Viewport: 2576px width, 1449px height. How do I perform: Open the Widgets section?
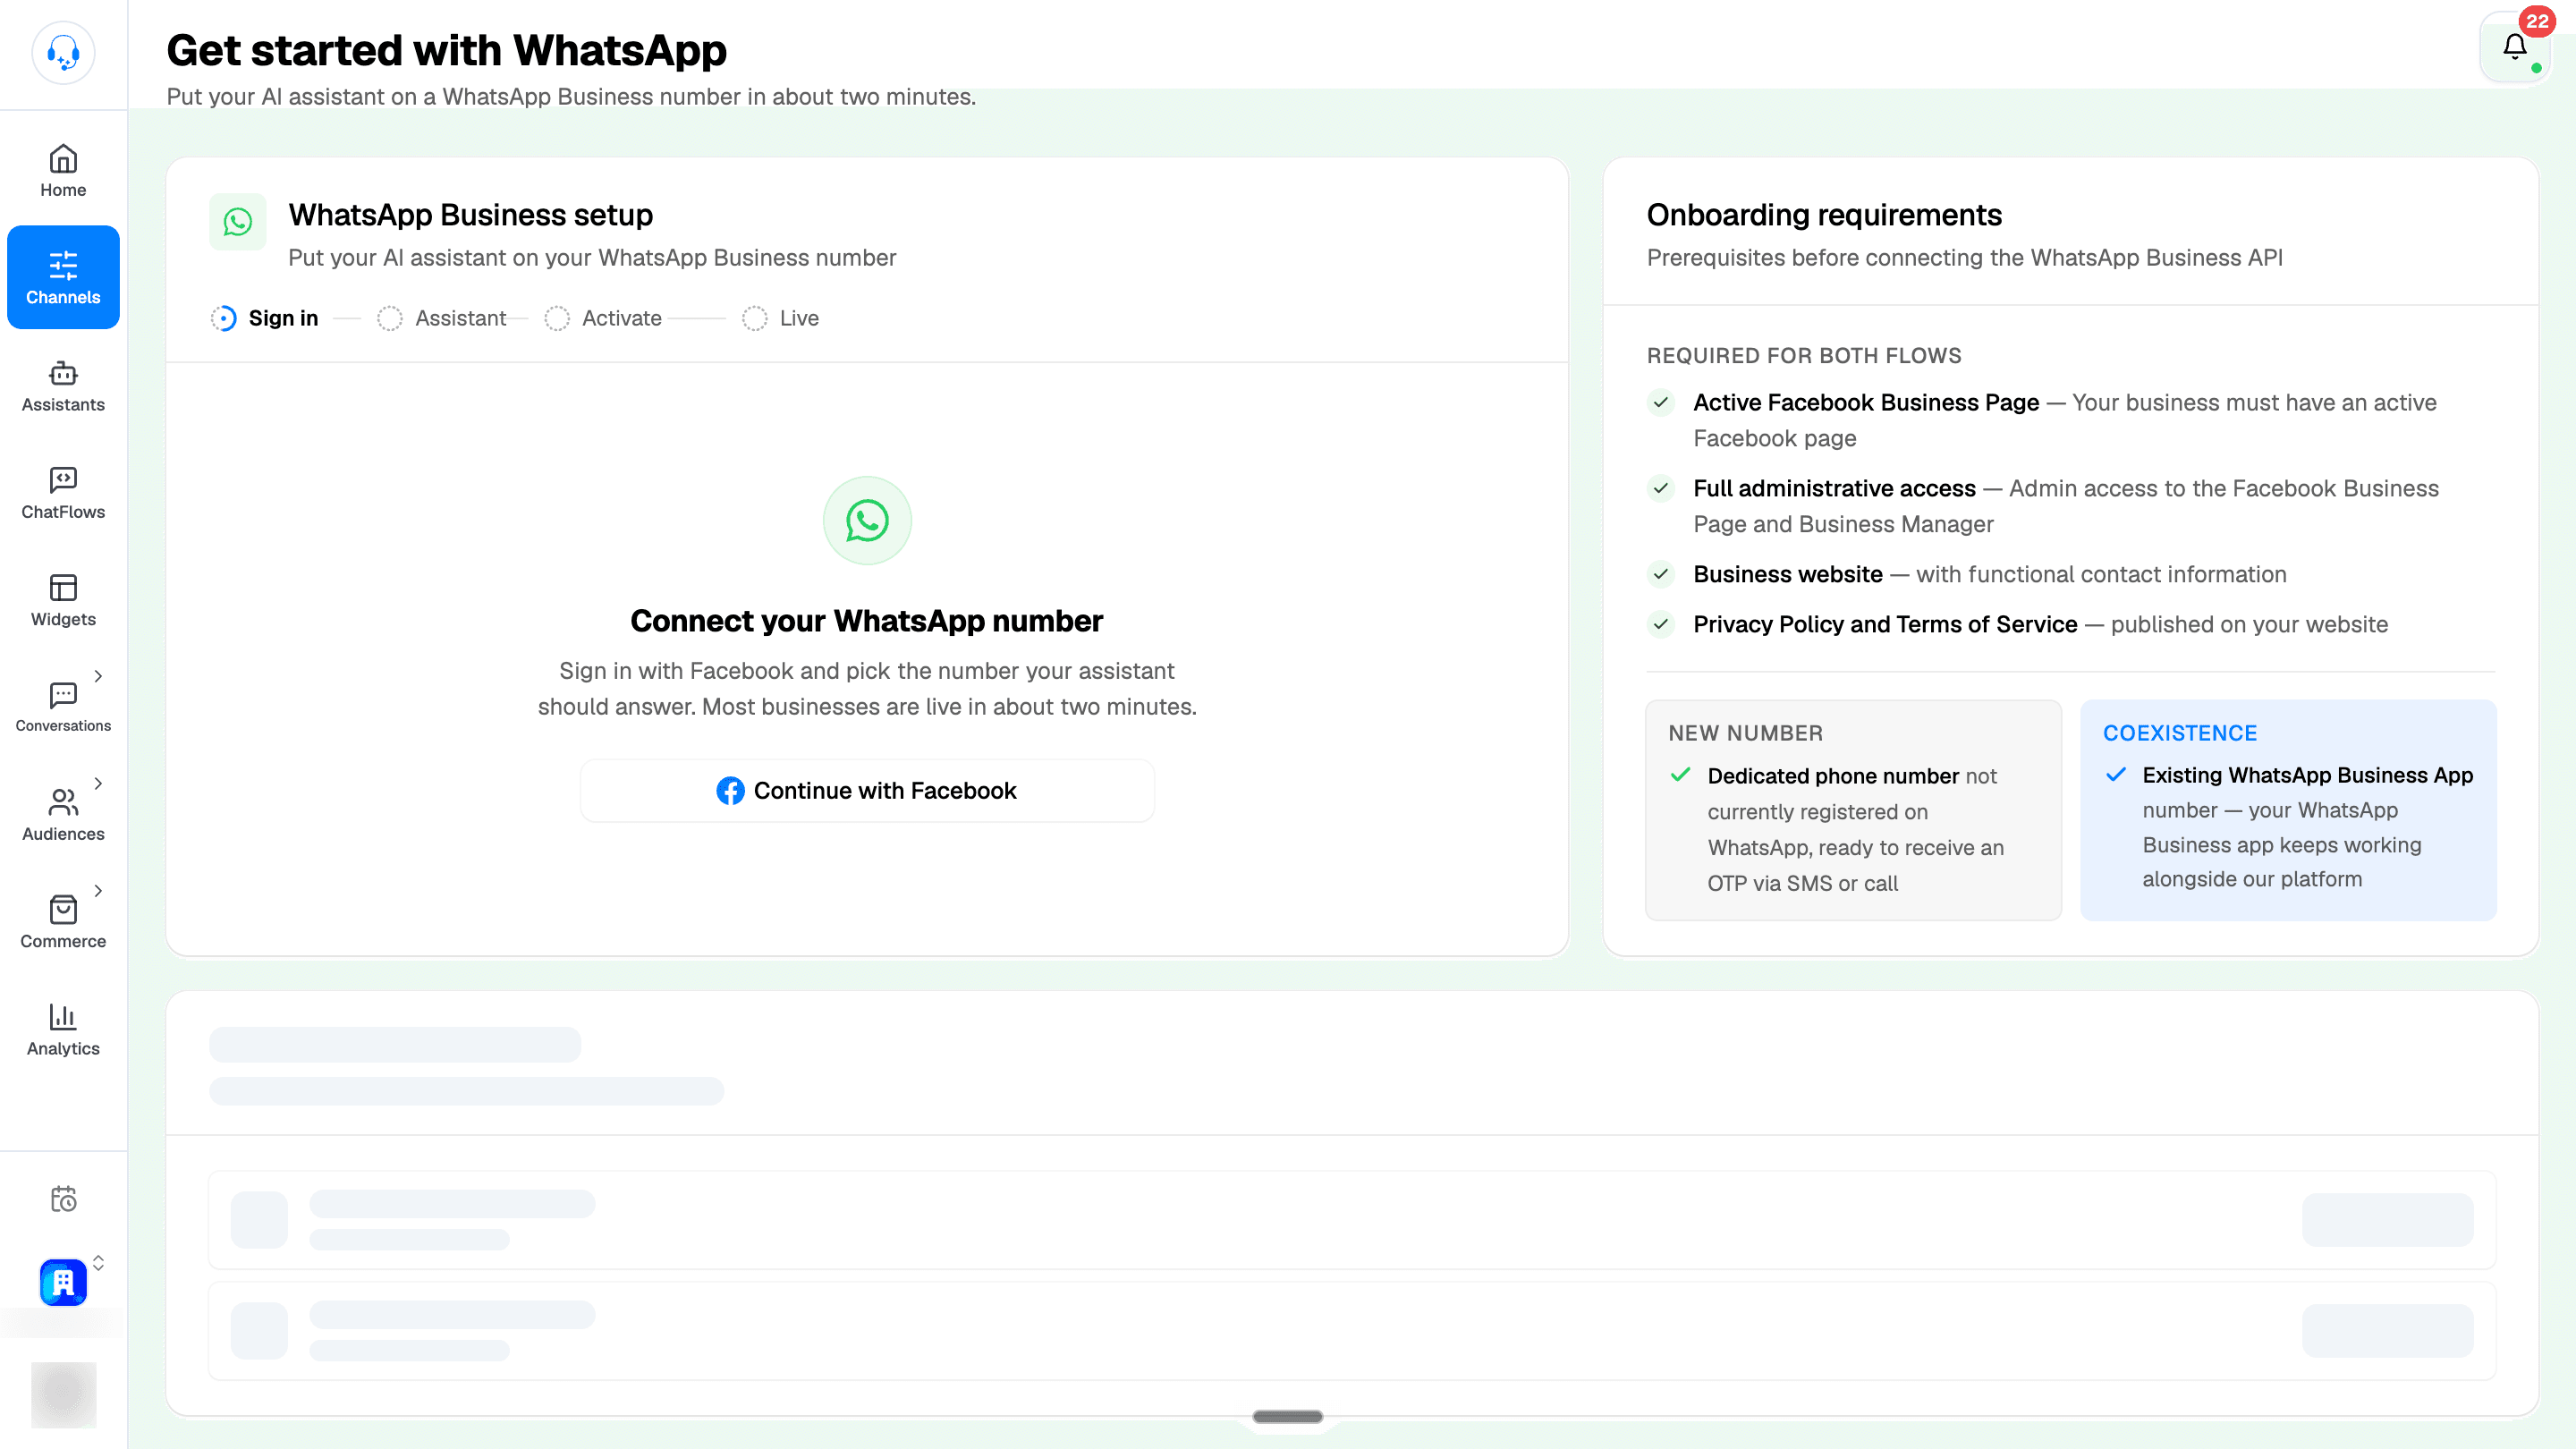[x=63, y=600]
